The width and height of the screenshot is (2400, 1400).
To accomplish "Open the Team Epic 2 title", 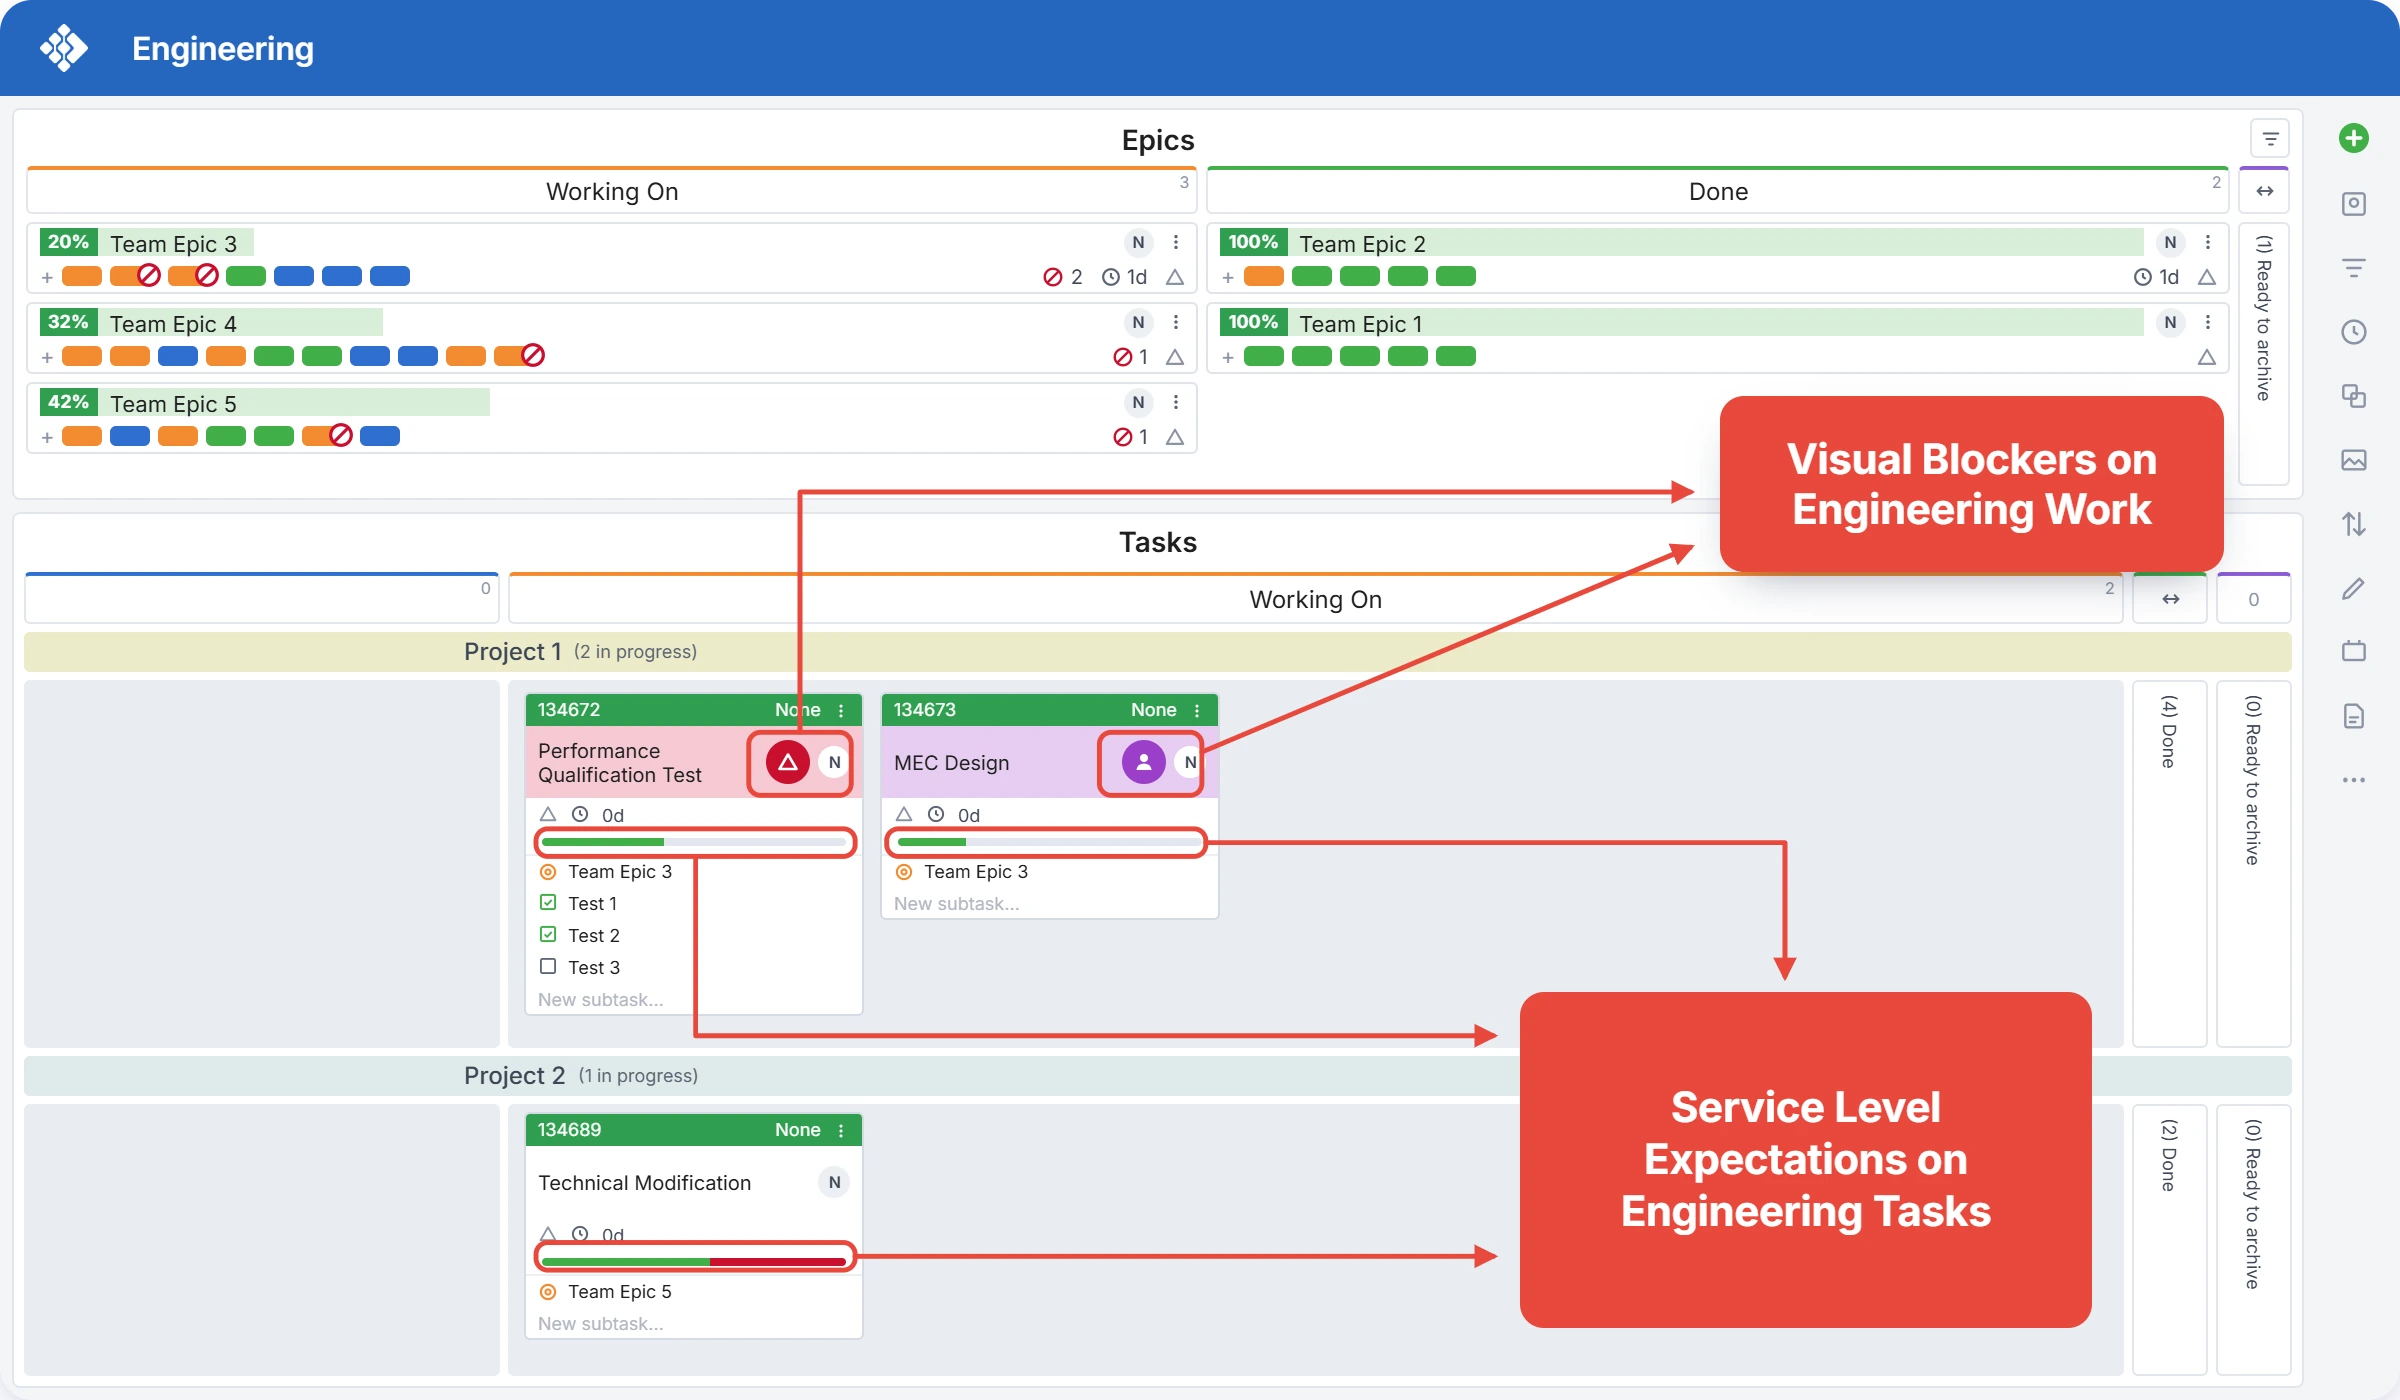I will click(1362, 243).
